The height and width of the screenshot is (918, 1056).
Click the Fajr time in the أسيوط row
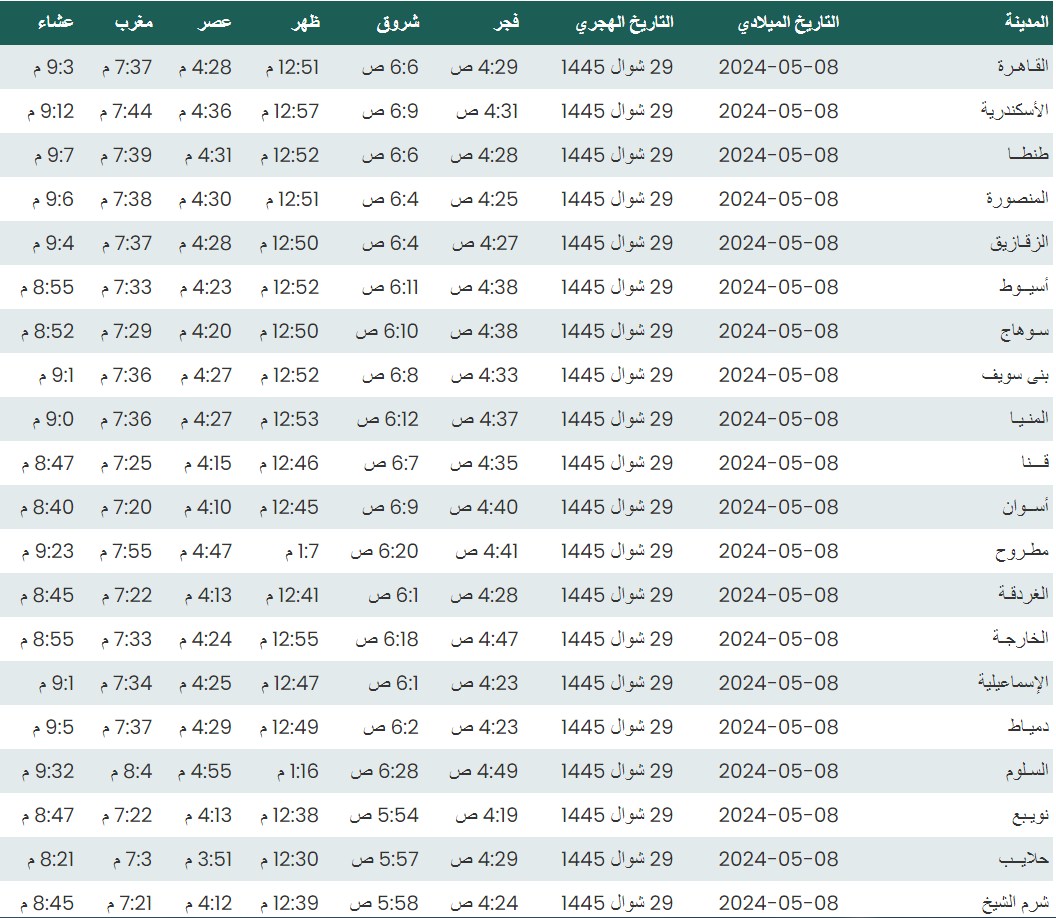click(x=484, y=287)
